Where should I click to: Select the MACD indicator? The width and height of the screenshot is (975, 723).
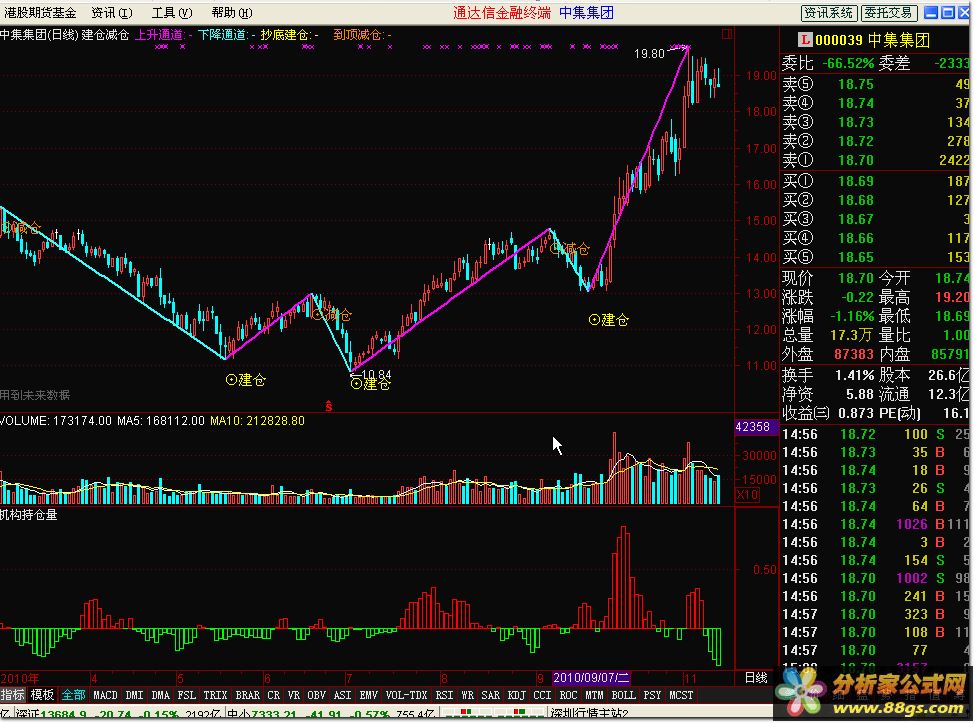(x=105, y=695)
